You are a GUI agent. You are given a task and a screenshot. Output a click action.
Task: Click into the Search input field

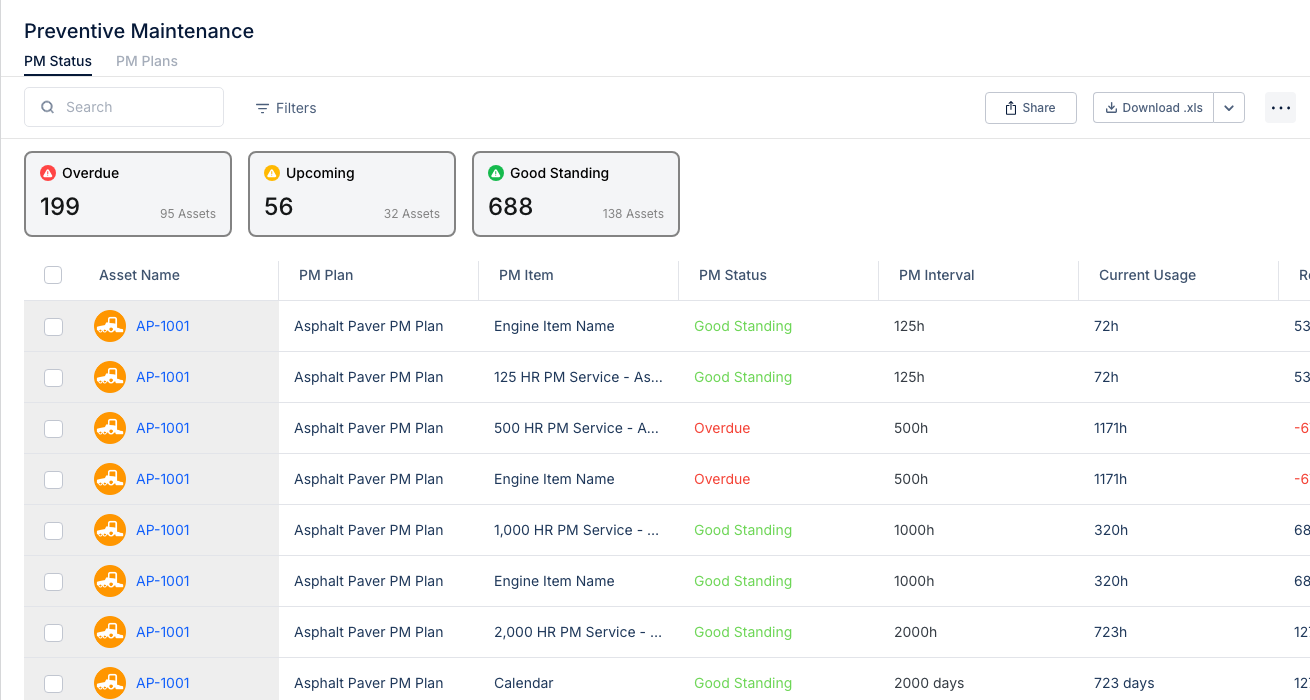click(124, 107)
